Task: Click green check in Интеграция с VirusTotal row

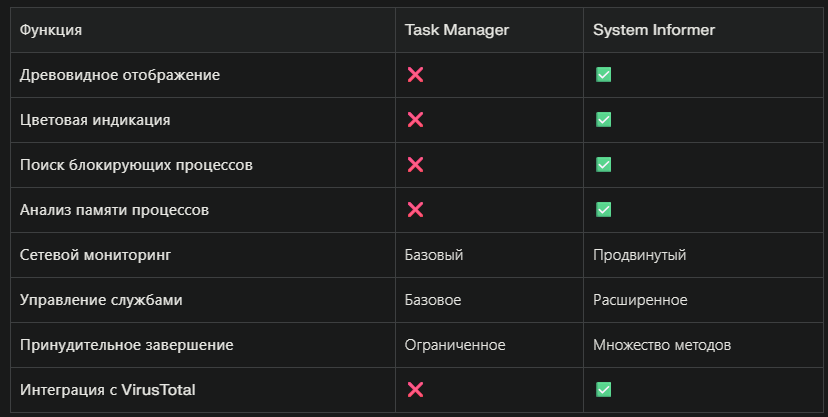Action: coord(603,389)
